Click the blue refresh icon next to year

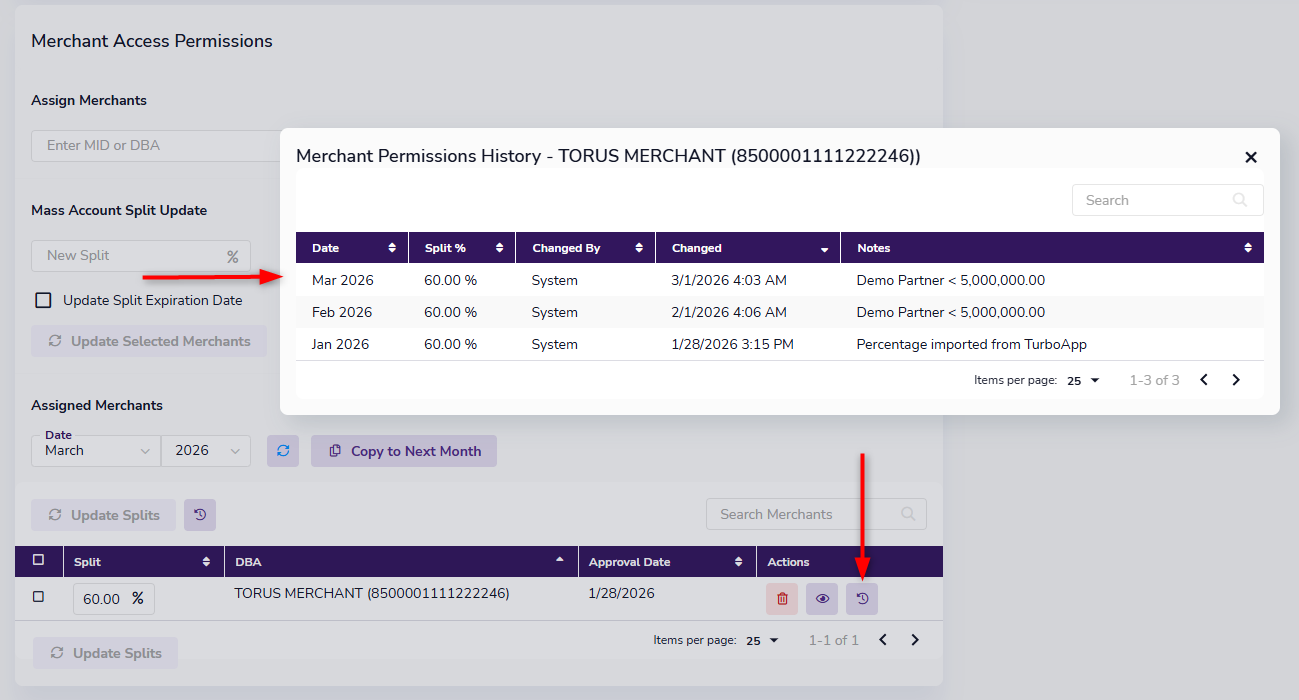point(283,451)
